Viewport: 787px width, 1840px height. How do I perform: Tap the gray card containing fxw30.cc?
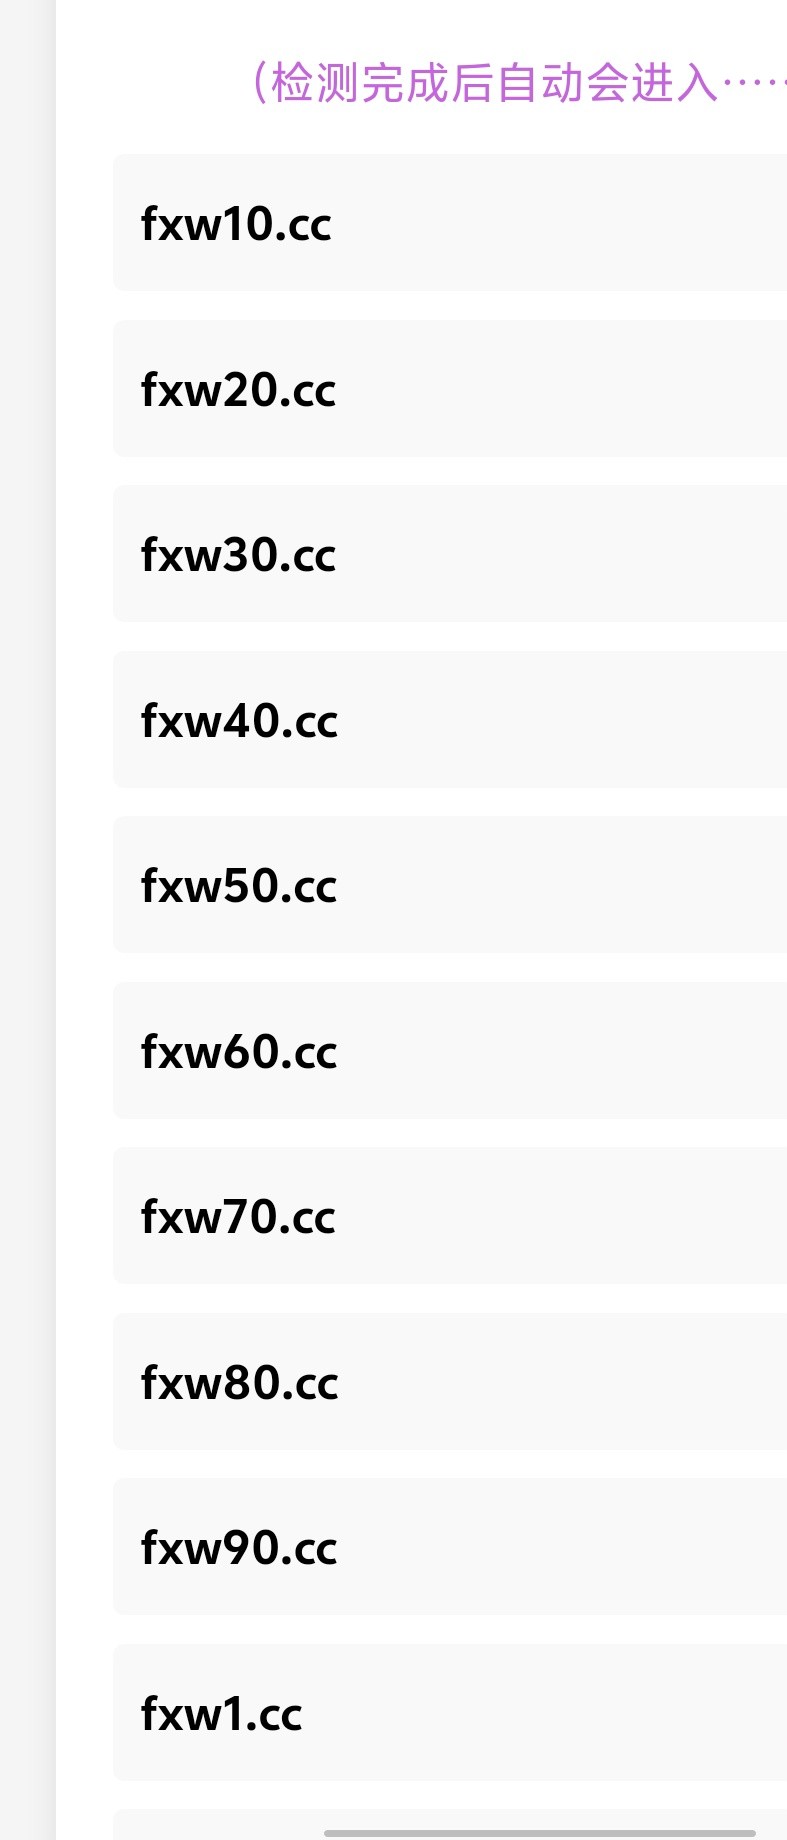pos(450,553)
